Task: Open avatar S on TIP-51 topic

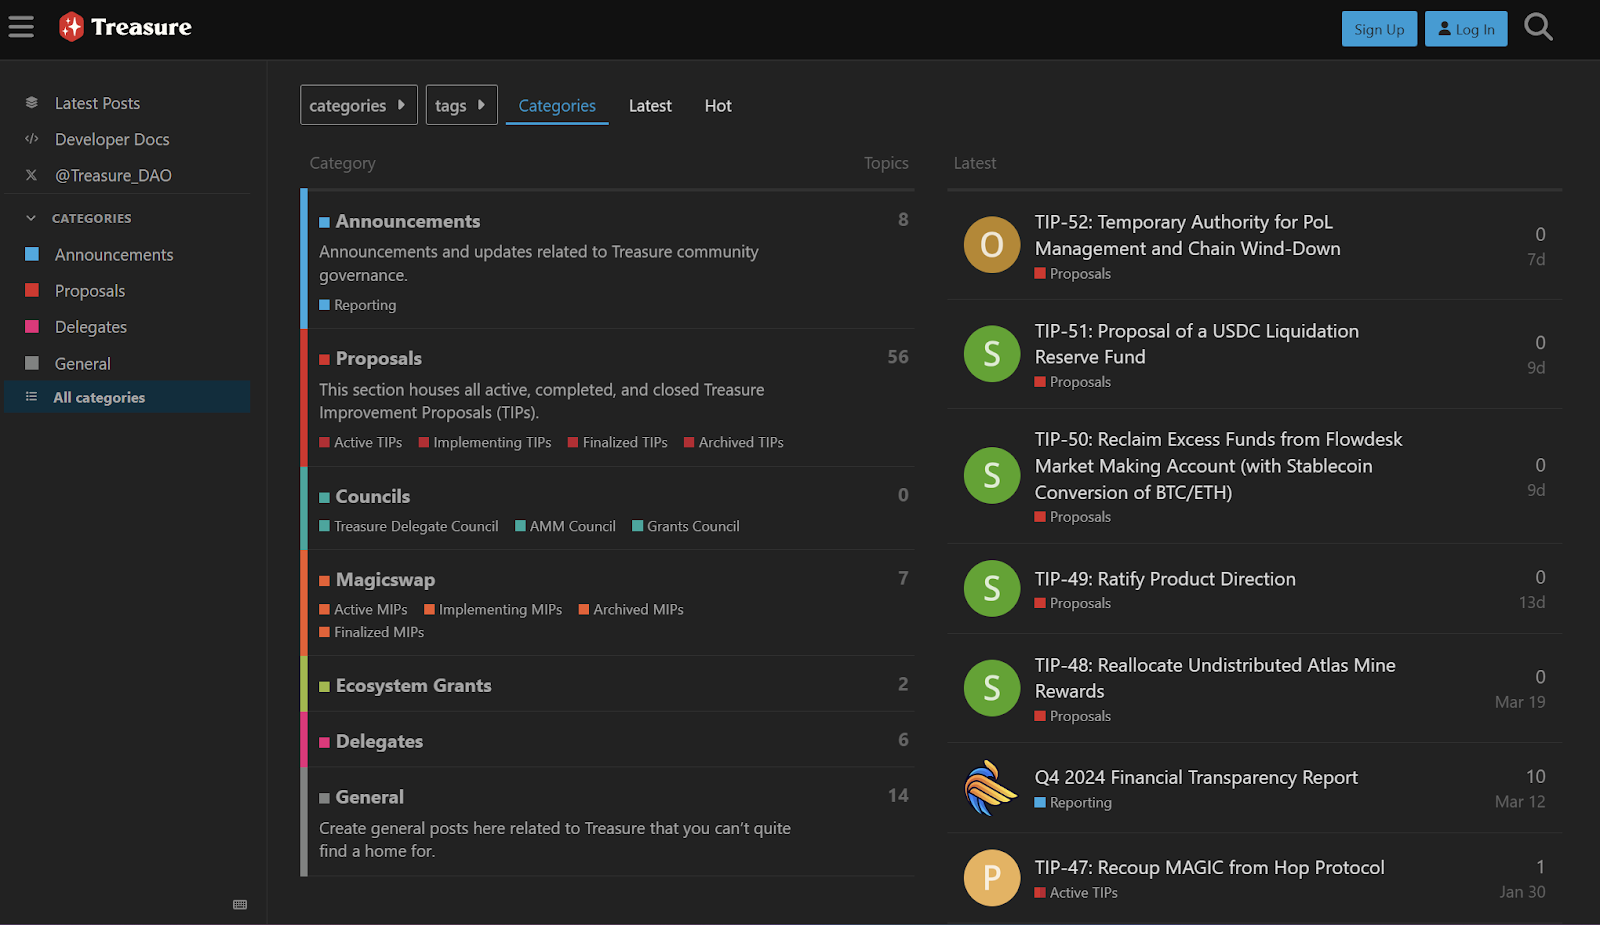Action: 992,353
